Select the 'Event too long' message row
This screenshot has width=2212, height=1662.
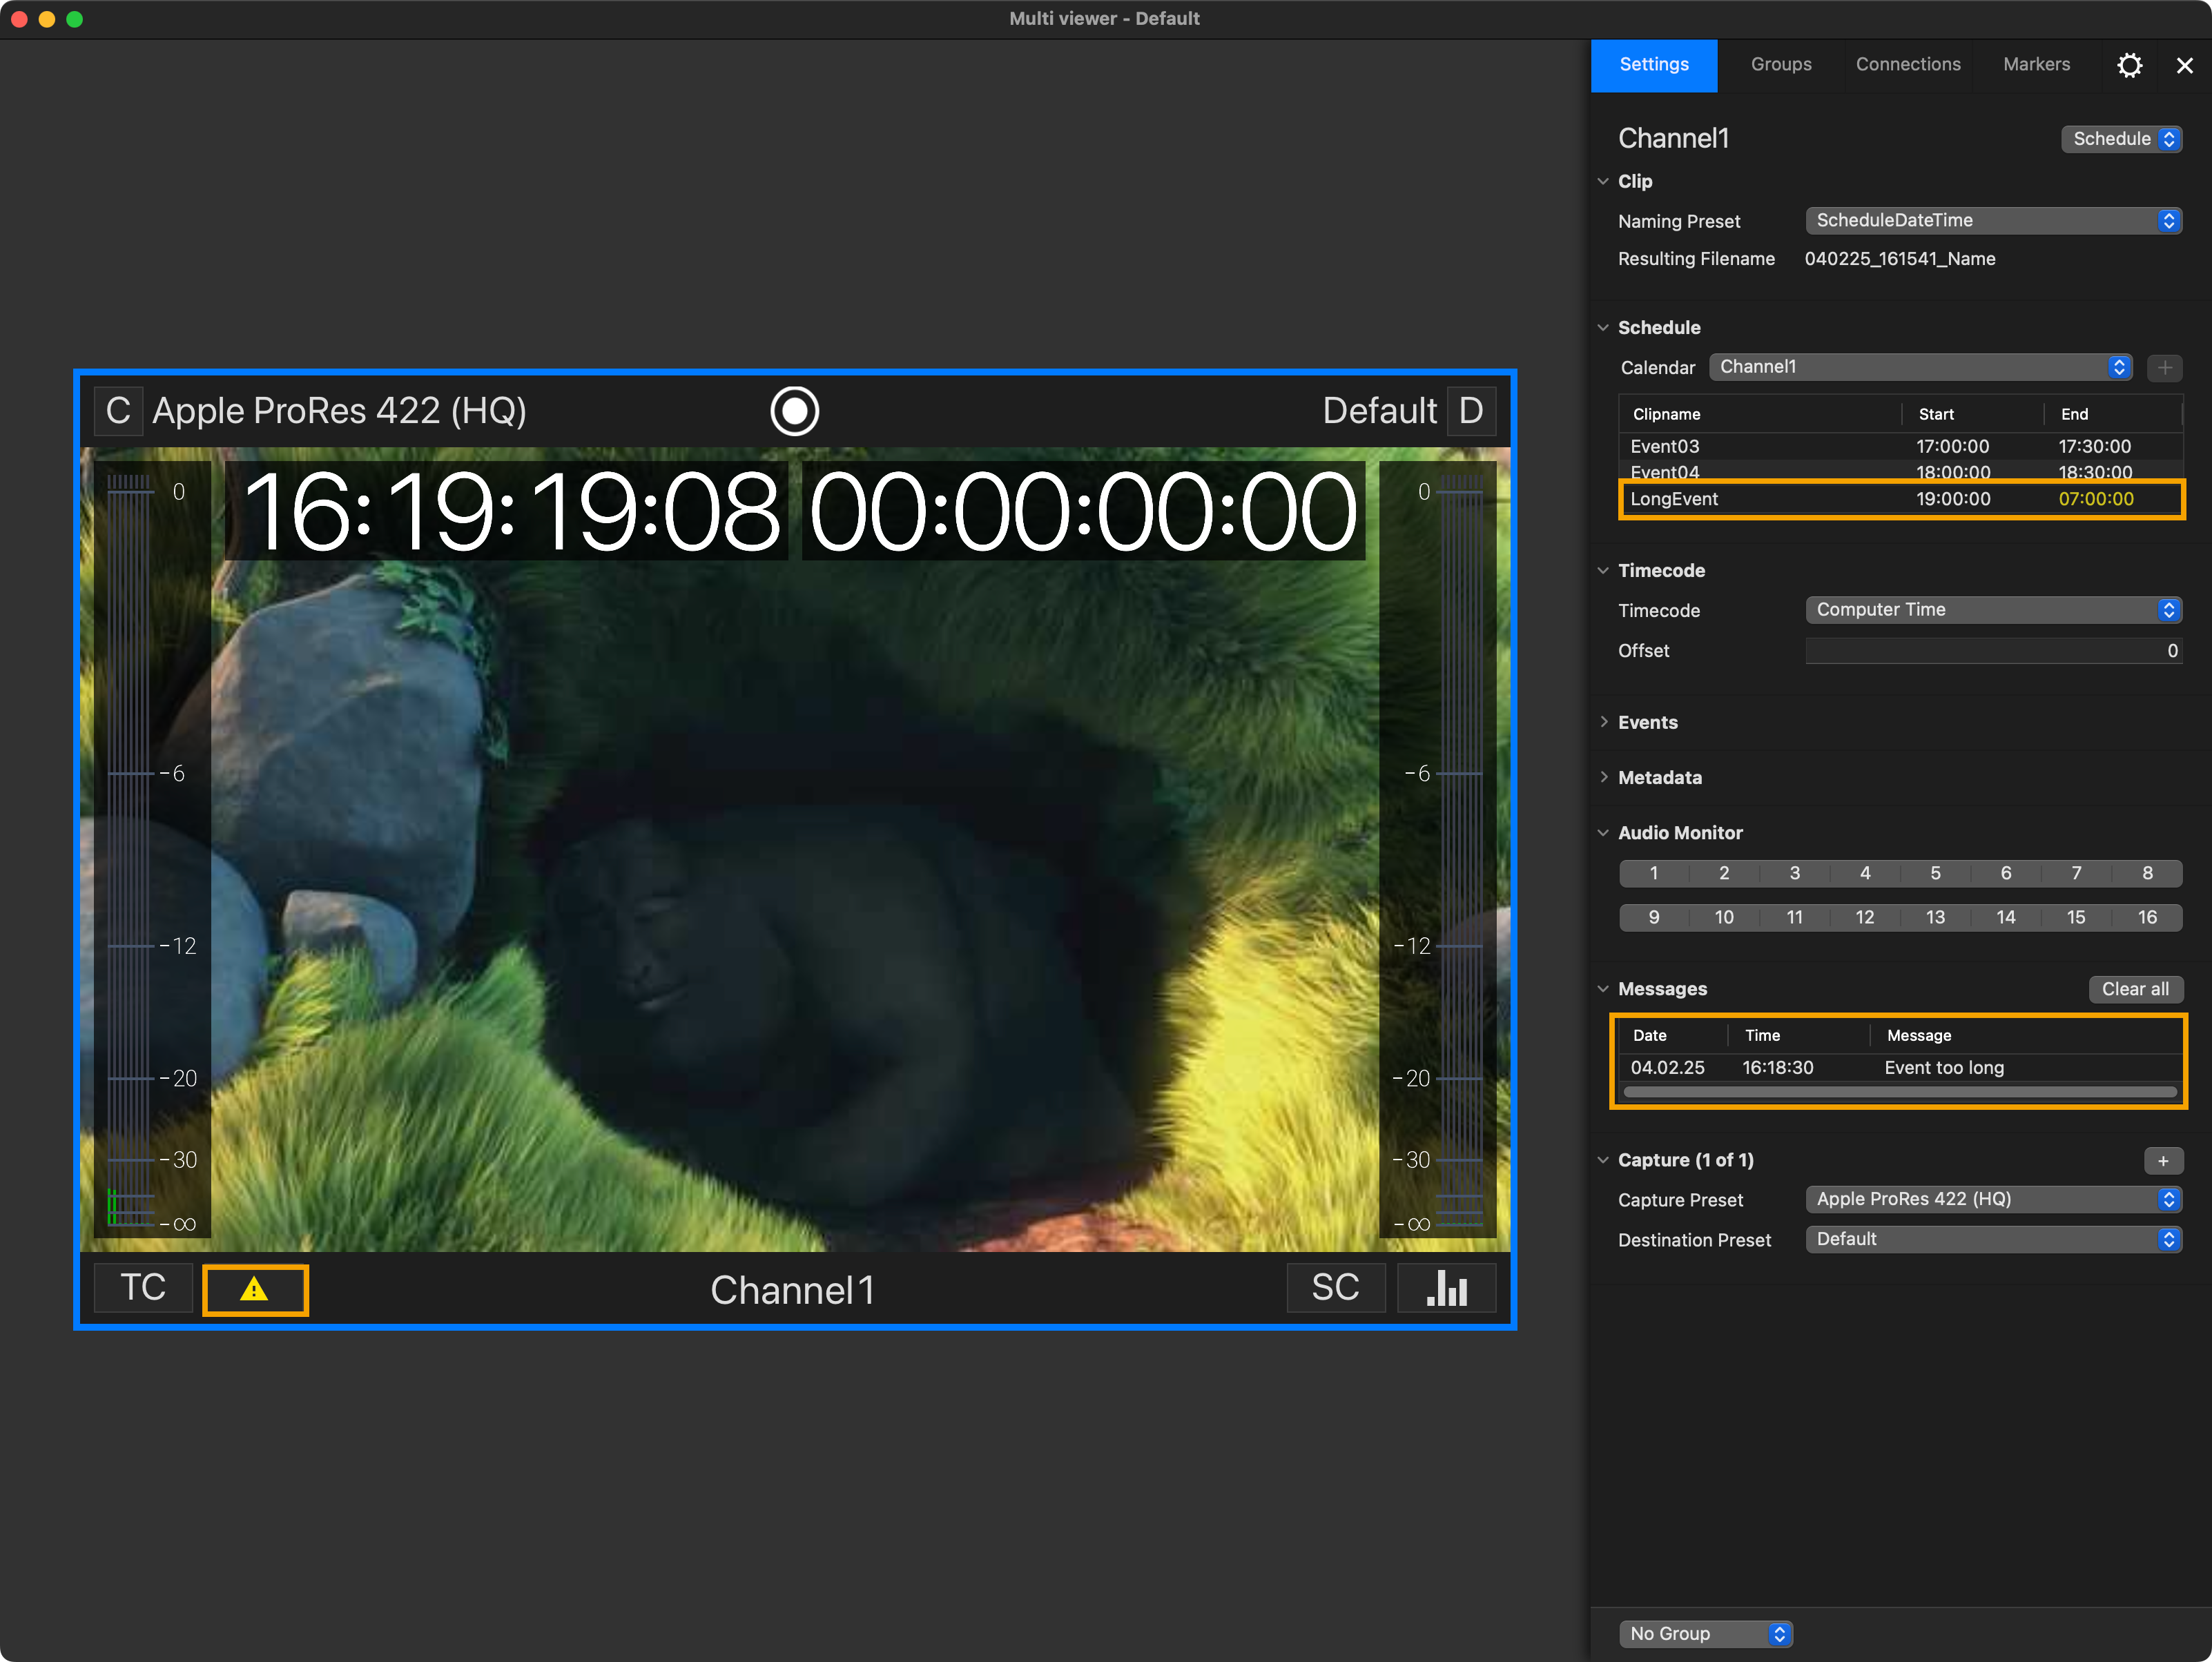click(1900, 1067)
